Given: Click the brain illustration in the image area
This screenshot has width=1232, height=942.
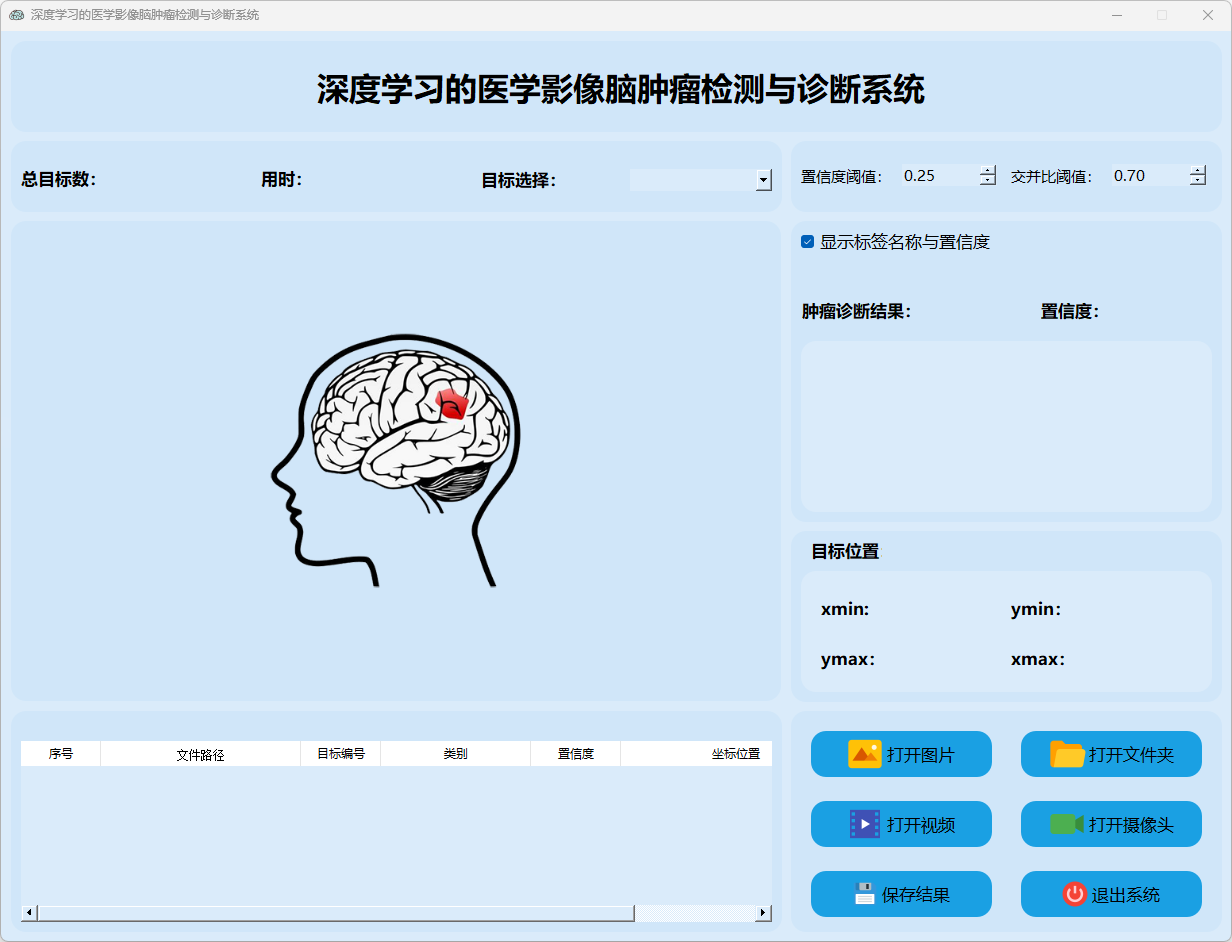Looking at the screenshot, I should 396,460.
